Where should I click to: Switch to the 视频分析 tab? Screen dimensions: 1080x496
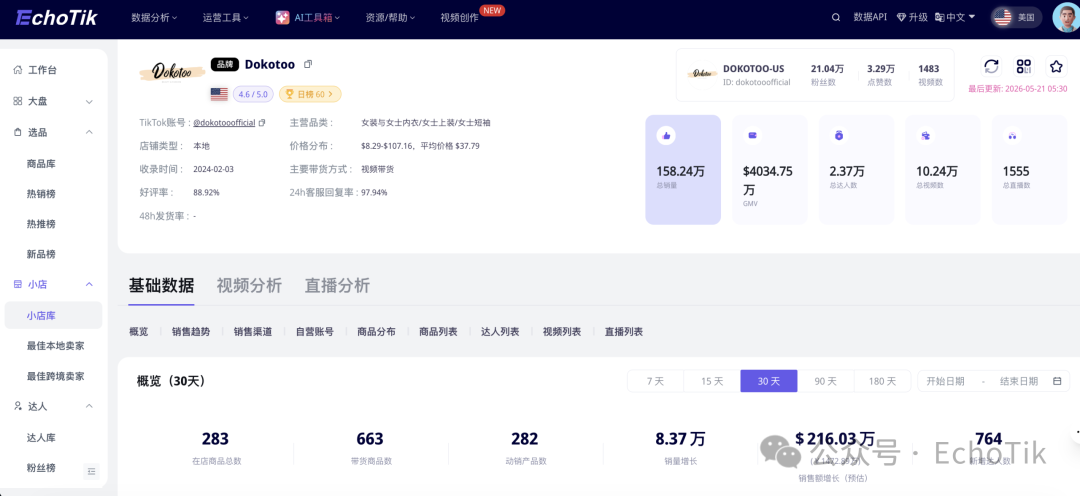(x=249, y=285)
